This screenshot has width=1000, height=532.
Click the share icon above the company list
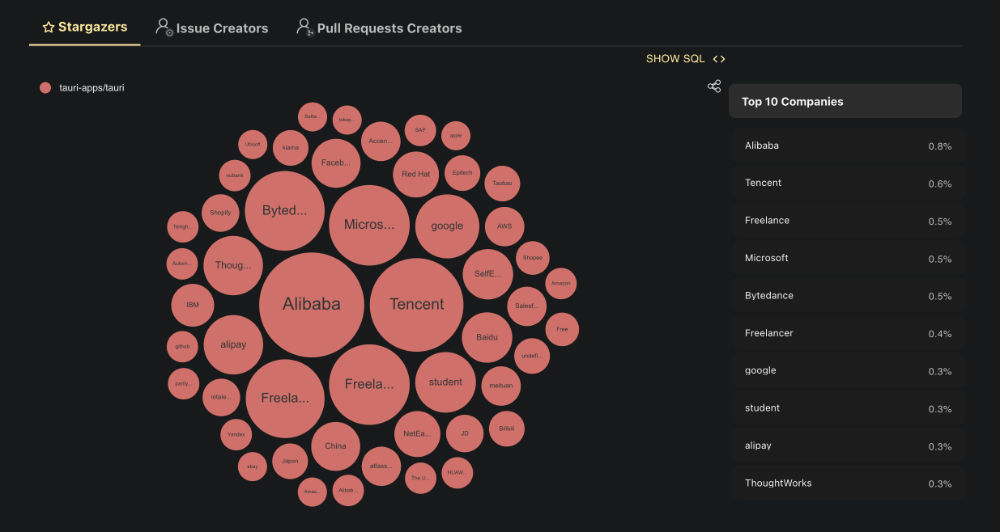pyautogui.click(x=714, y=87)
